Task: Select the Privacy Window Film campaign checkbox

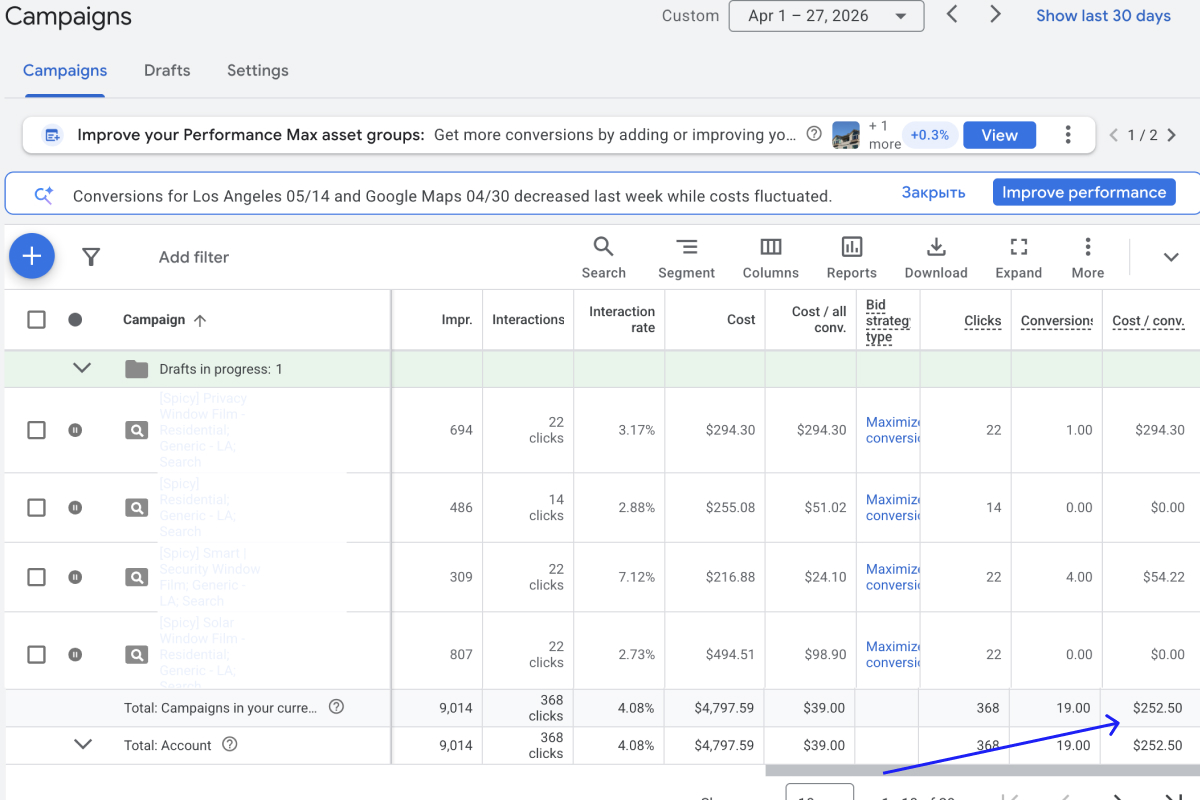Action: click(x=36, y=430)
